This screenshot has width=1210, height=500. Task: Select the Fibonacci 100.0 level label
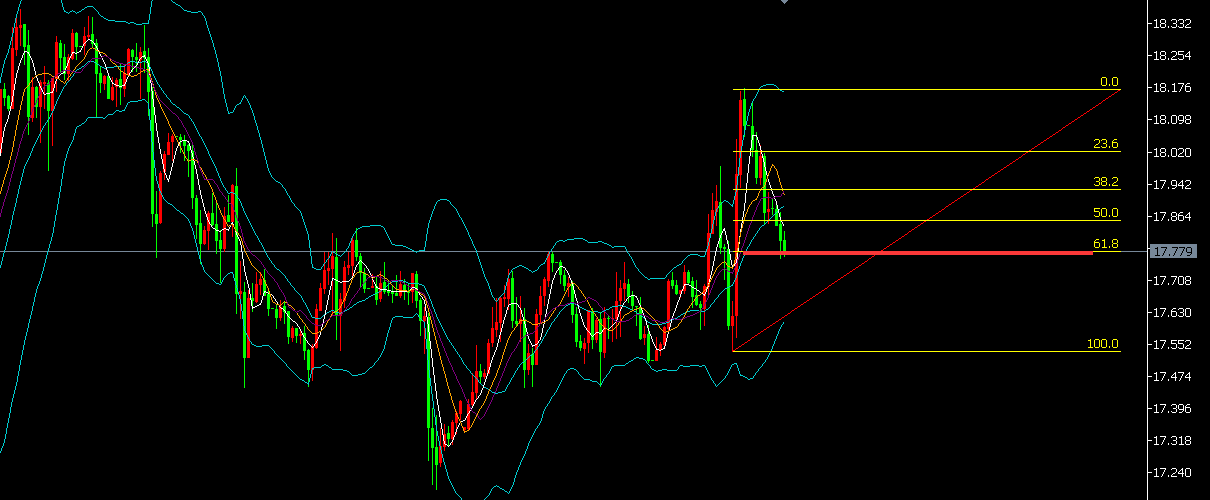(x=1103, y=344)
